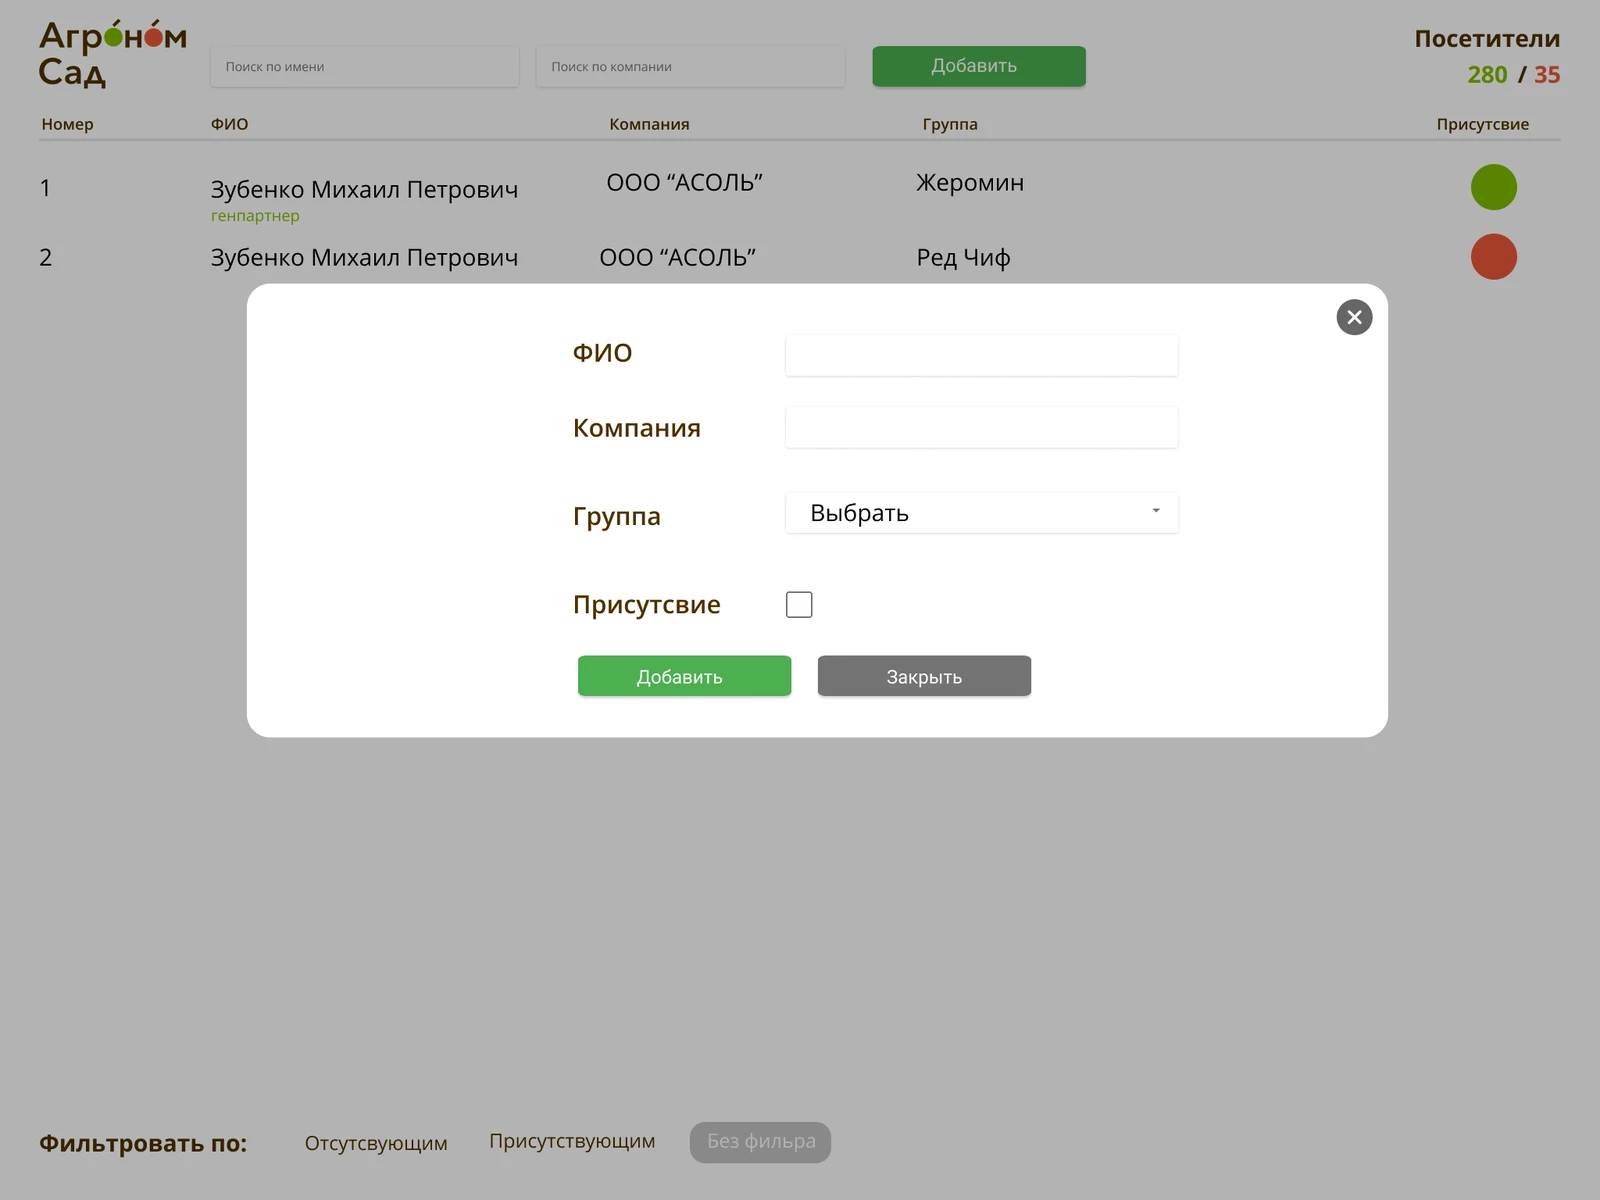Click the Агроном Сад logo
This screenshot has height=1200, width=1600.
pyautogui.click(x=112, y=54)
